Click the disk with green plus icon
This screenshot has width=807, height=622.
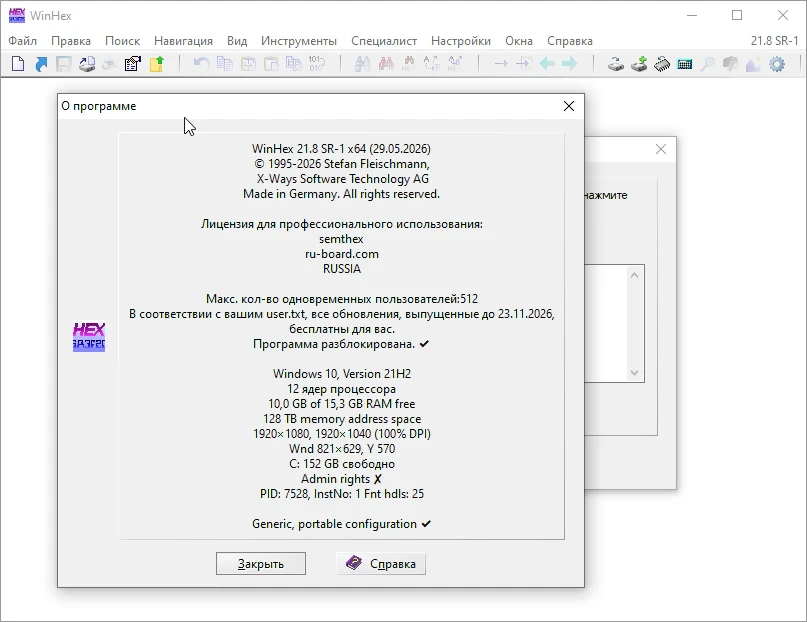(x=639, y=64)
